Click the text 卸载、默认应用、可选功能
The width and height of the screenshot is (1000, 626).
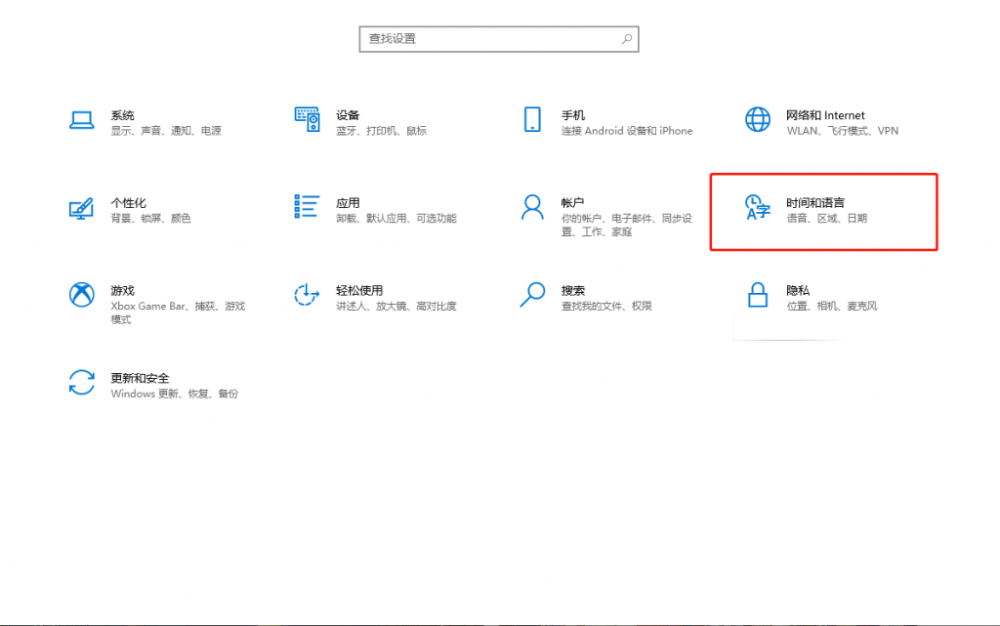396,219
